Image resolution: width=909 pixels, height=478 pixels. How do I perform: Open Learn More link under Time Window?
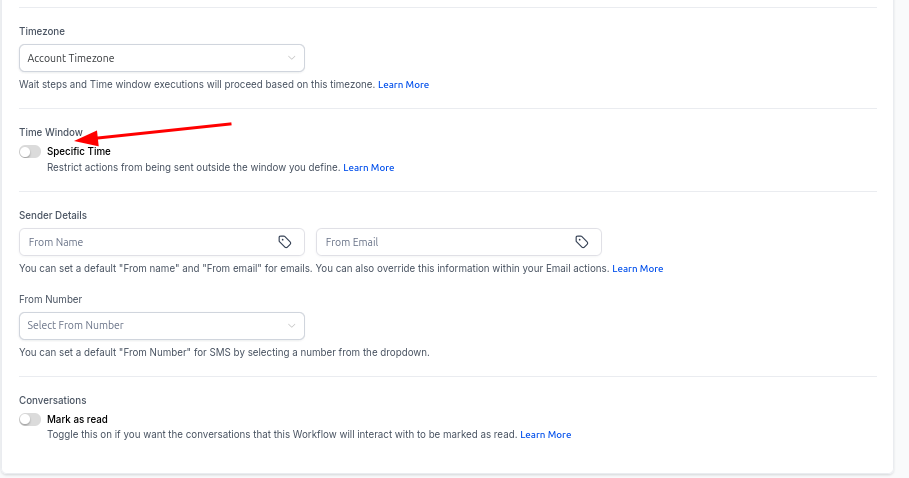tap(368, 168)
